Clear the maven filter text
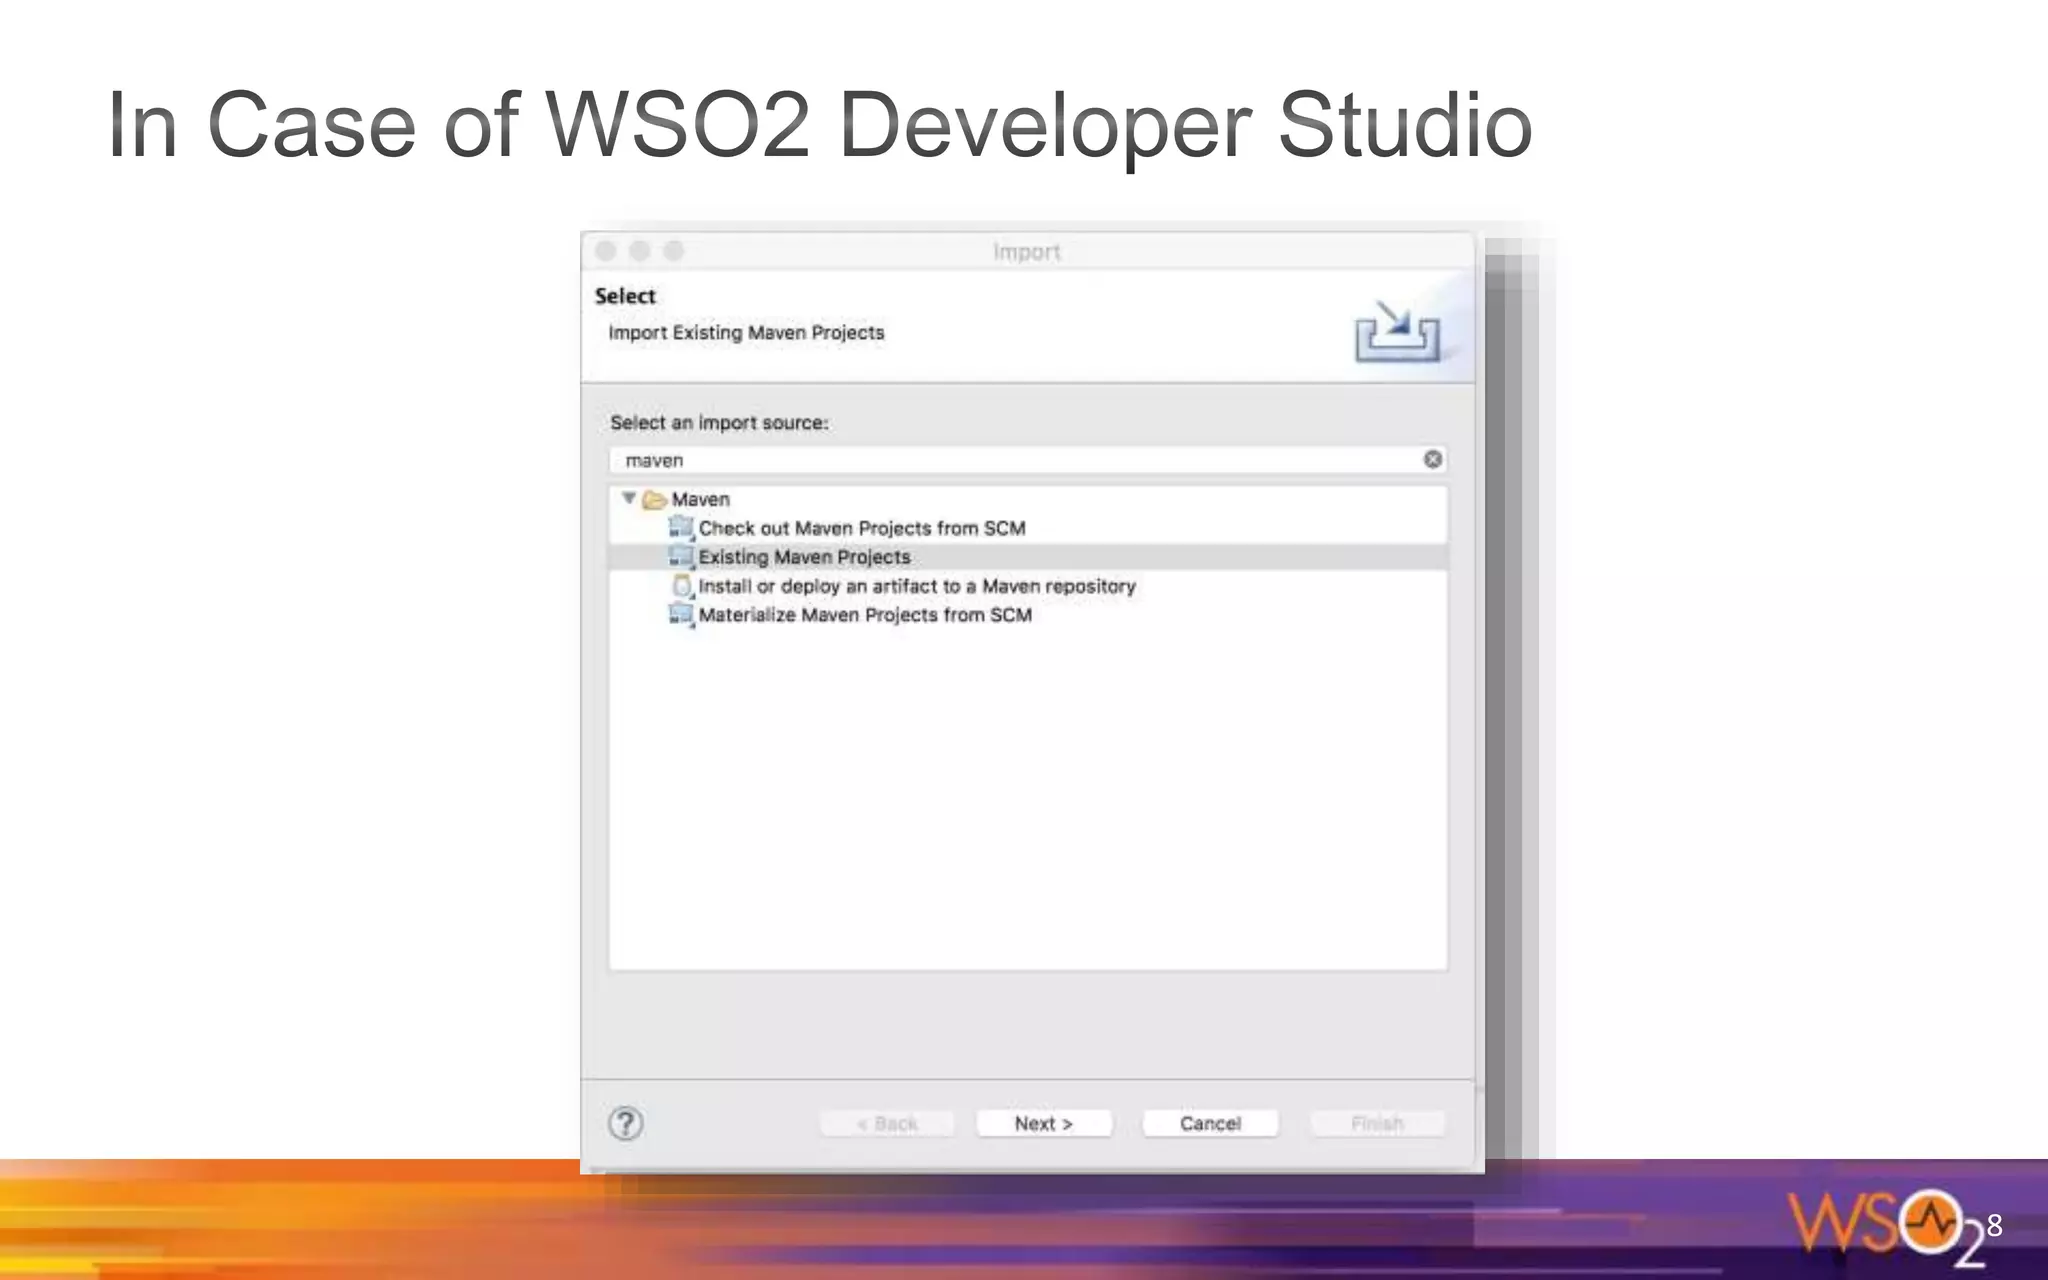 click(1432, 459)
